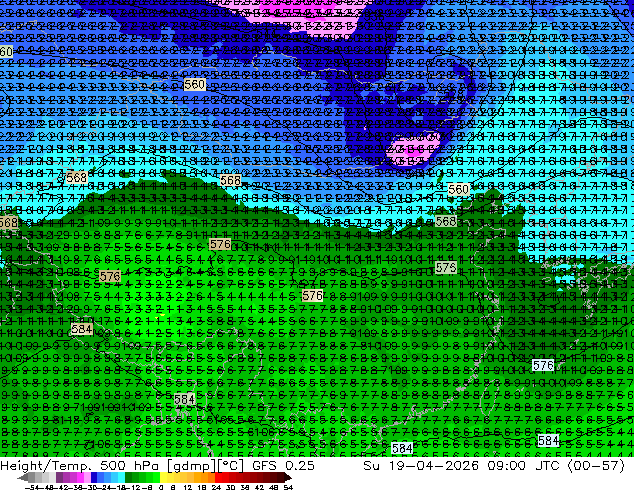Select the "500 hPa" level label
The image size is (634, 490).
129,465
